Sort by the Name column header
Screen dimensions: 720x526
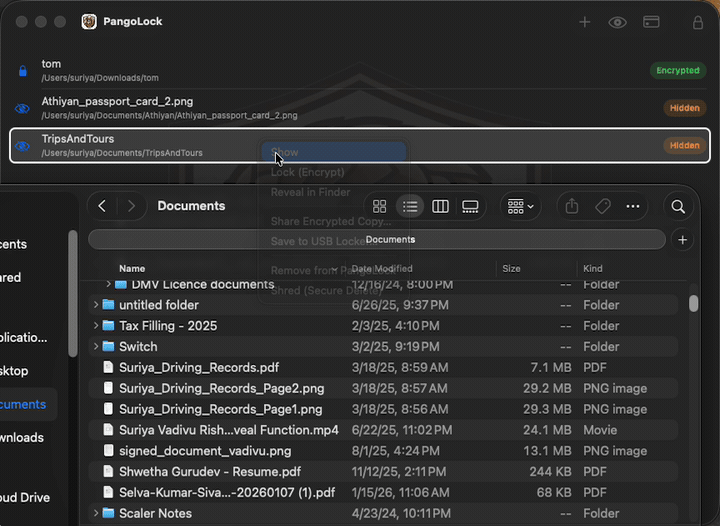click(132, 269)
